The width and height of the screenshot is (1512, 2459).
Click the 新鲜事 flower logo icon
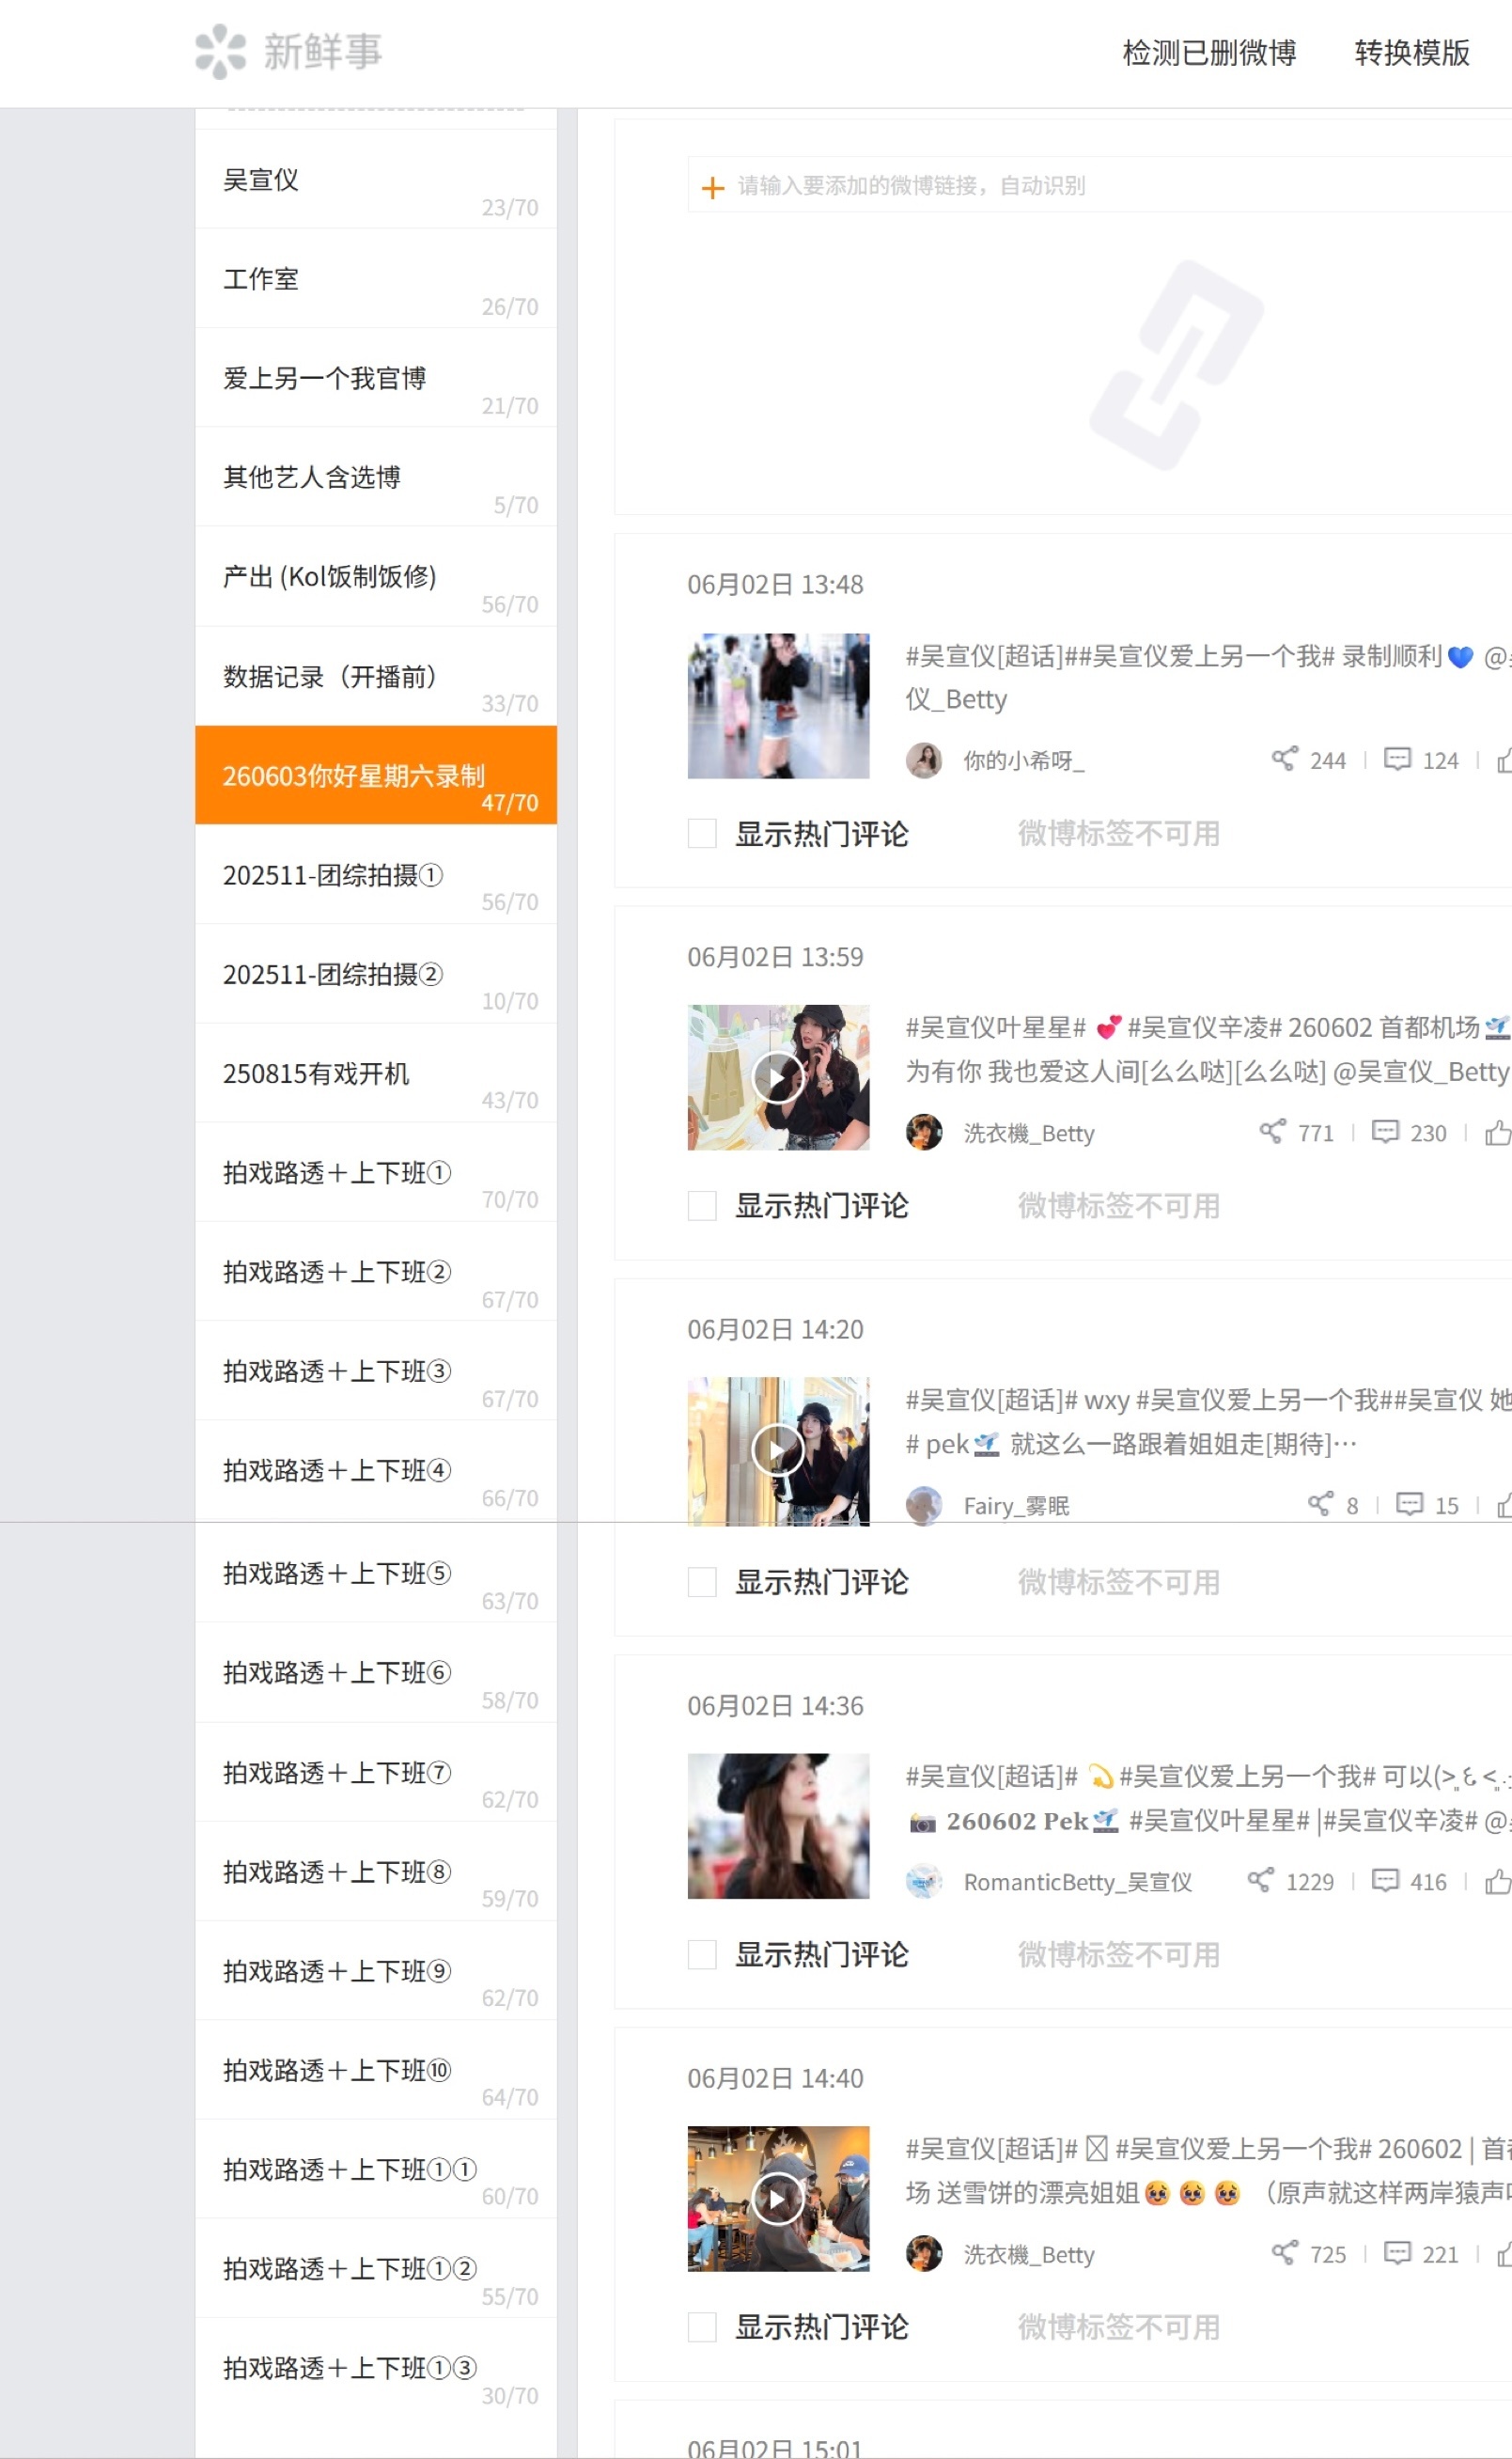pos(220,52)
